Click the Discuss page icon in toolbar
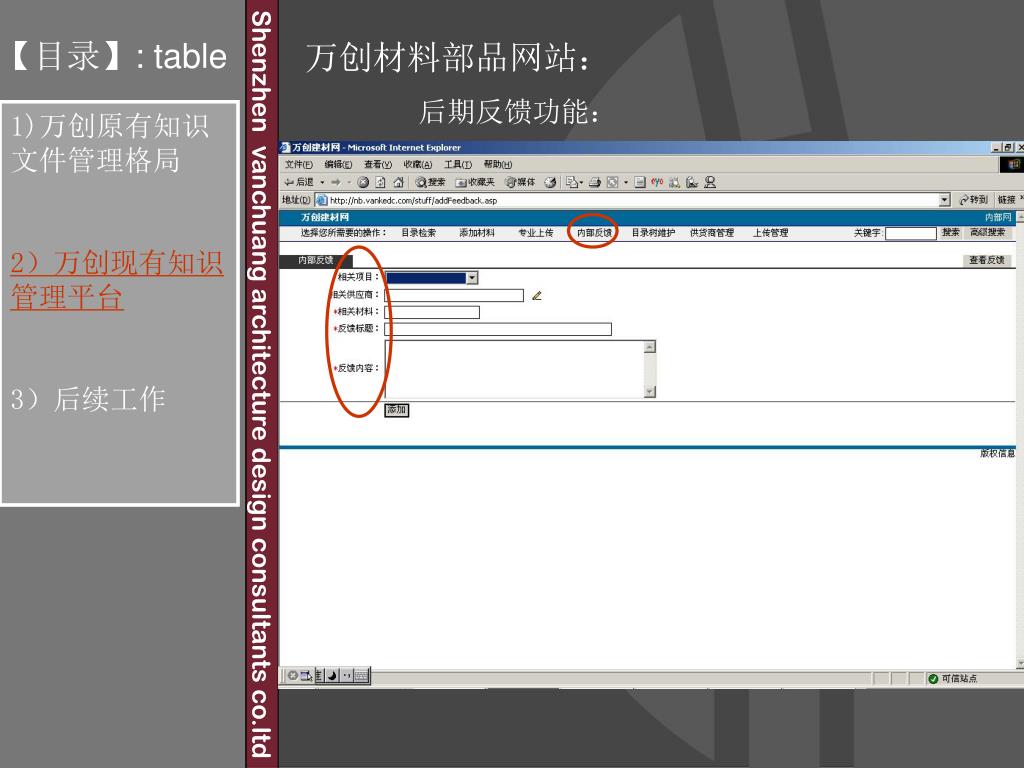Viewport: 1024px width, 768px height. [x=641, y=182]
